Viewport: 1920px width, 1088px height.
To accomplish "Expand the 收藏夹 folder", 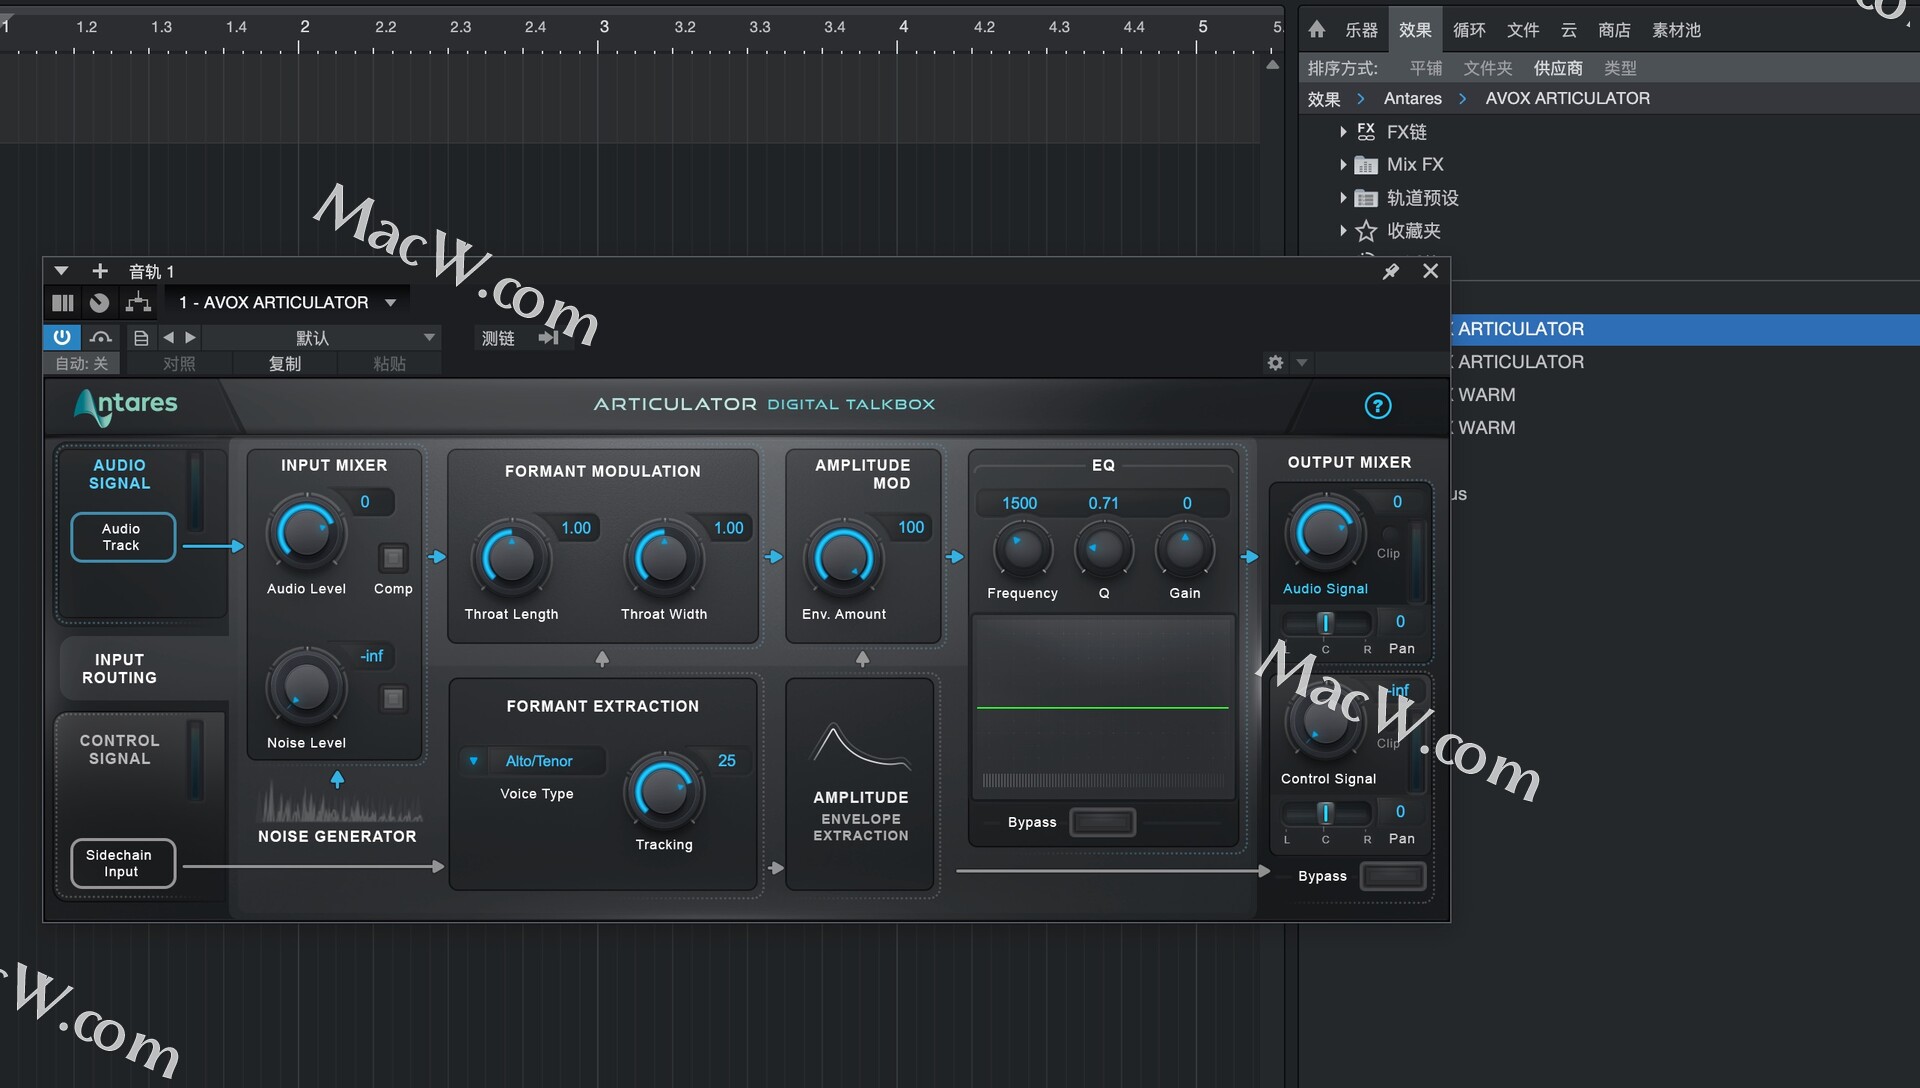I will coord(1343,231).
